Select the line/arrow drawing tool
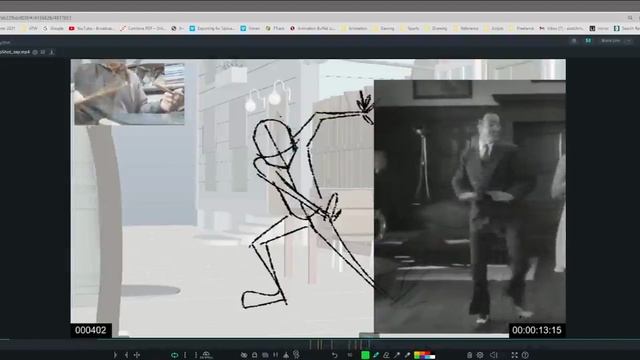The width and height of the screenshot is (640, 360). click(x=397, y=355)
